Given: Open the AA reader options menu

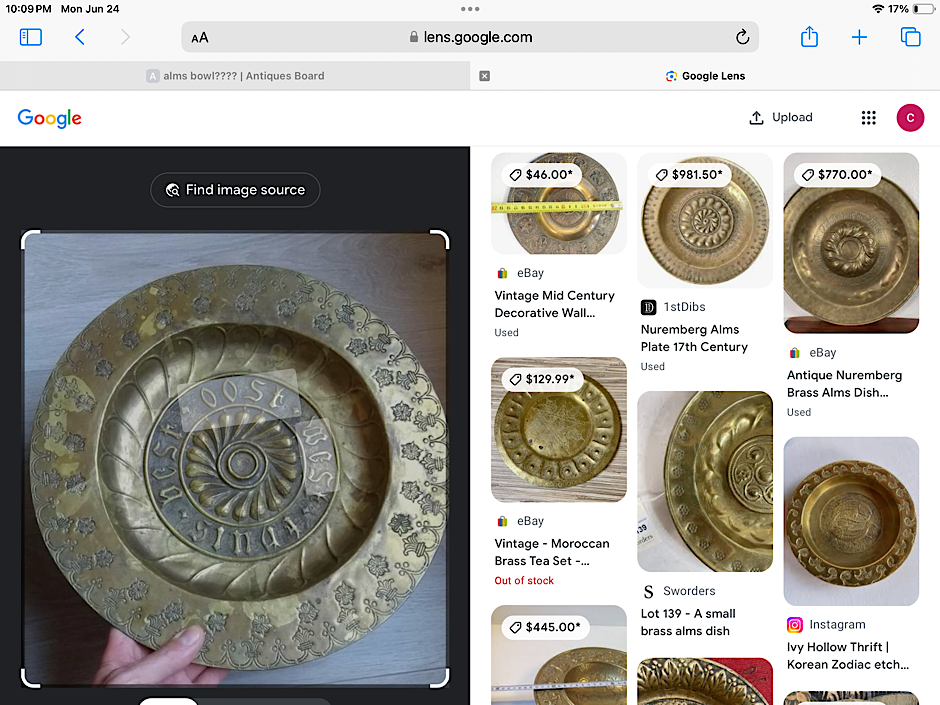Looking at the screenshot, I should click(x=200, y=38).
